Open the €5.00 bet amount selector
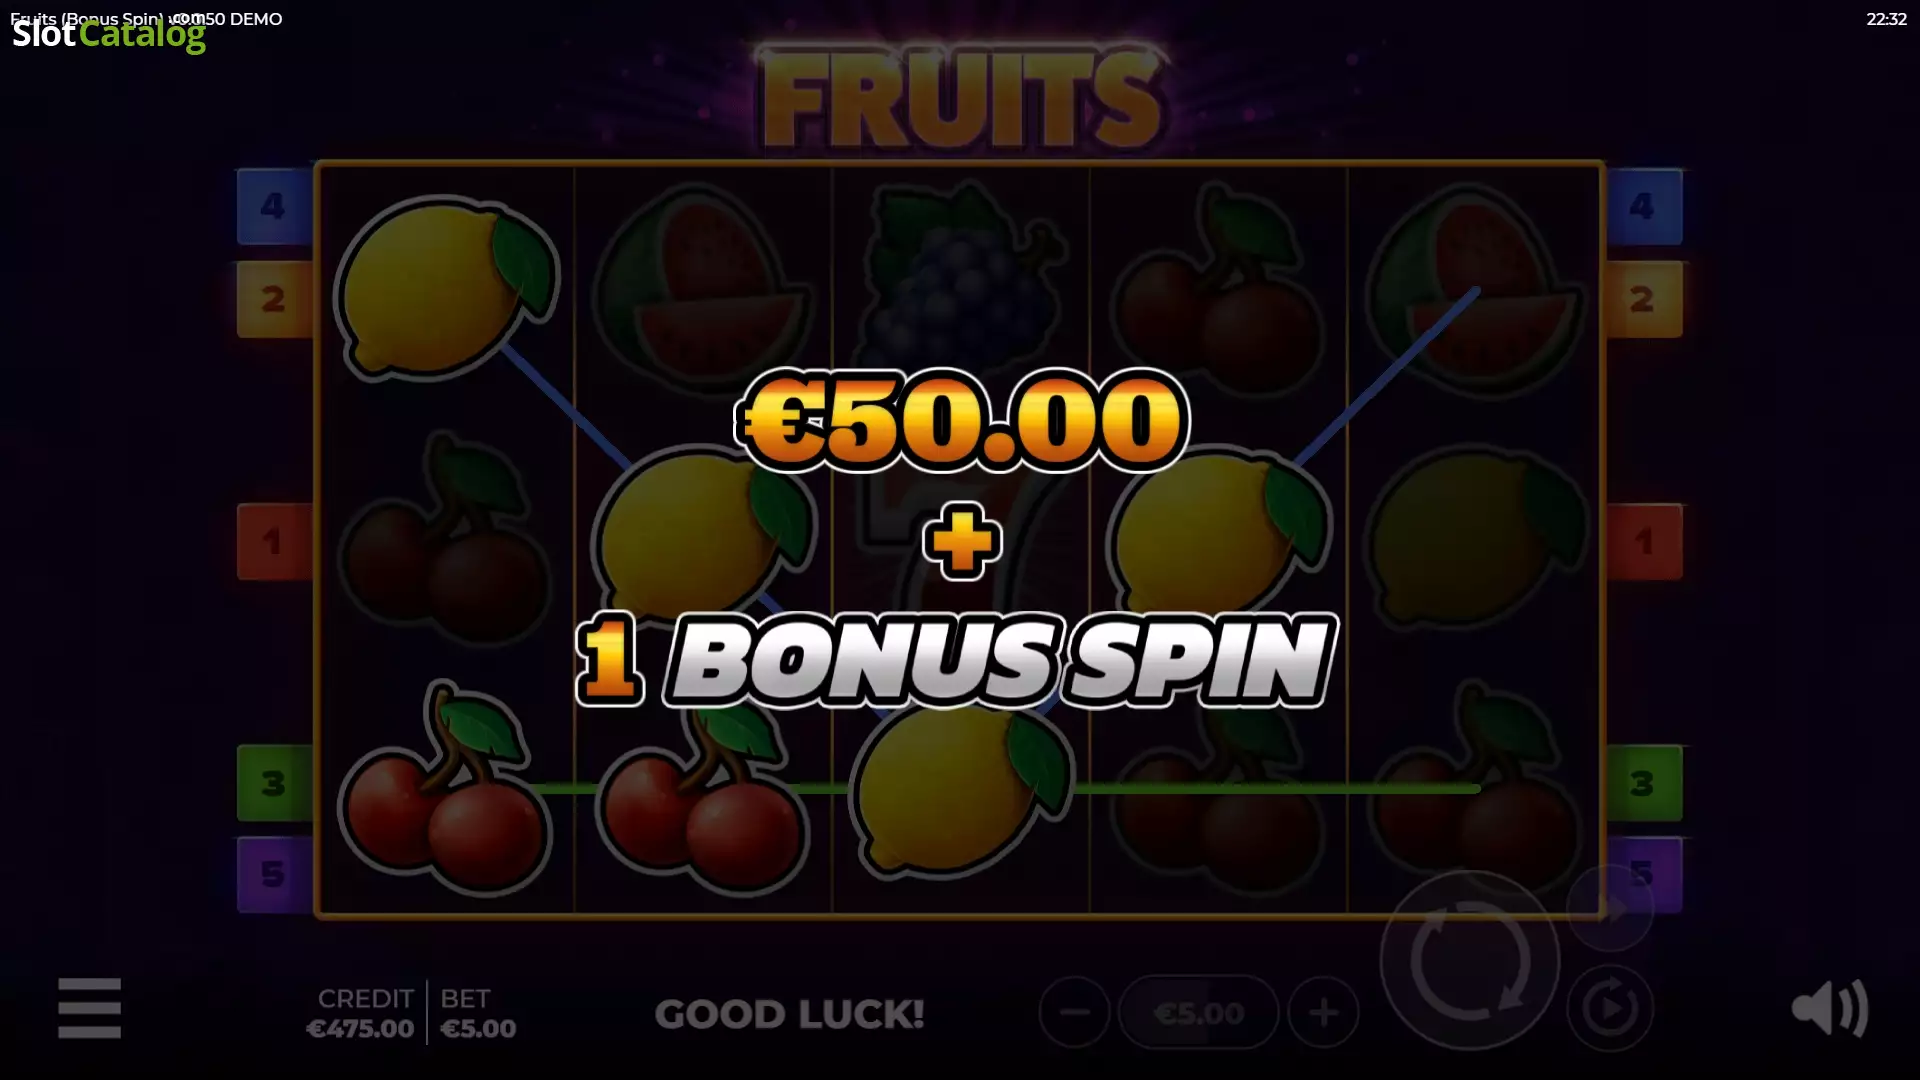The image size is (1920, 1080). (1198, 1013)
